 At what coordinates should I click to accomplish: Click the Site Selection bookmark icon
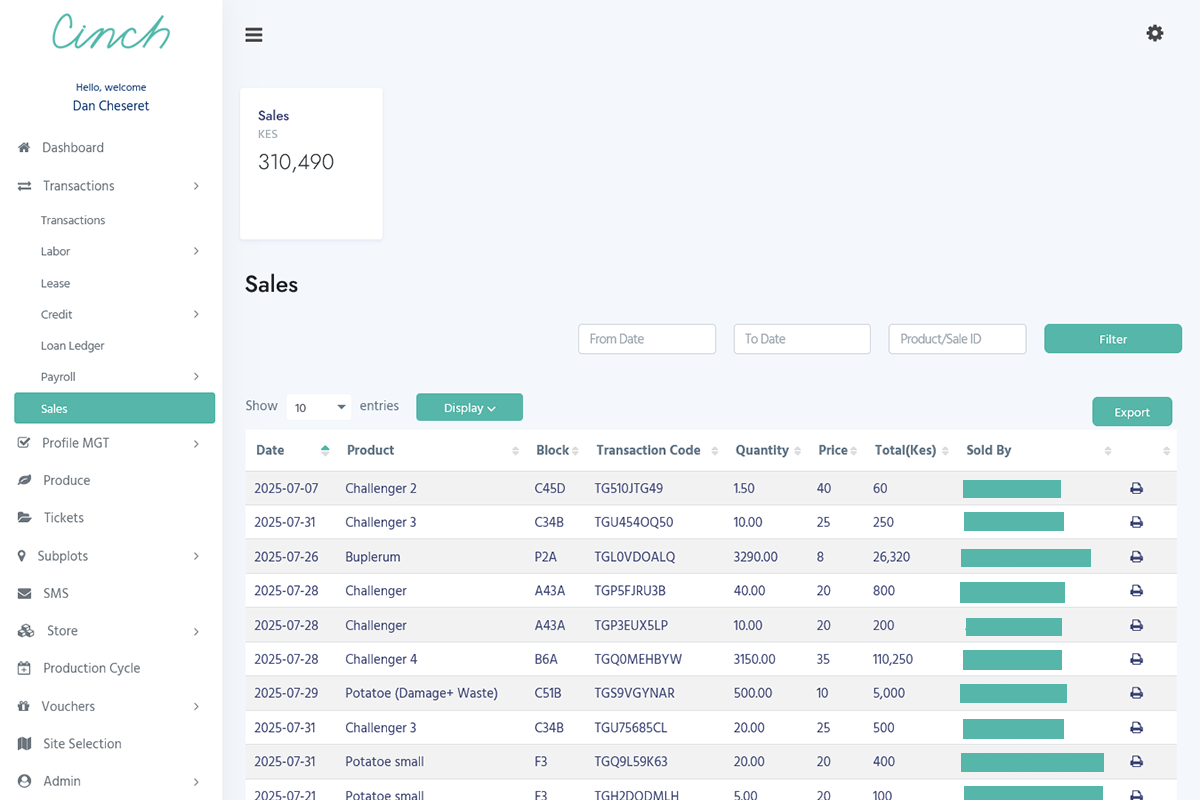(22, 743)
